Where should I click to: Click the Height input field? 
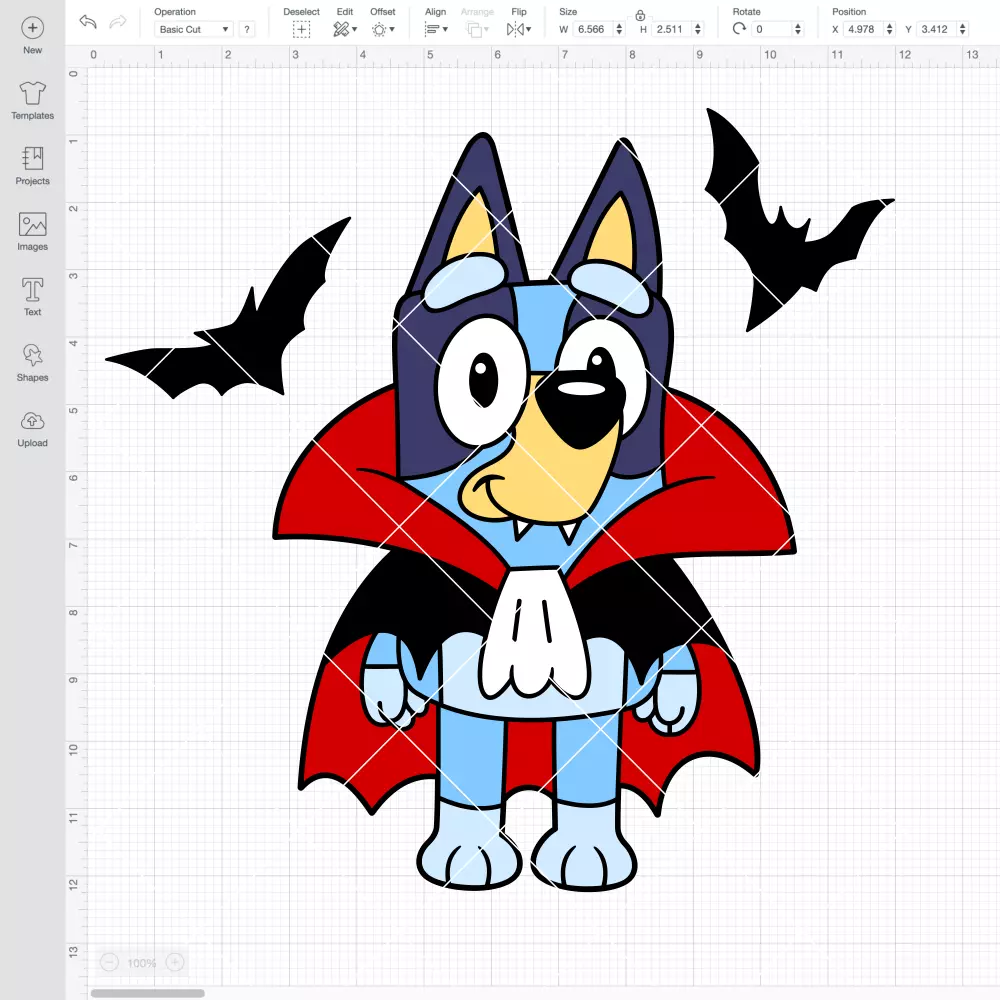coord(670,29)
